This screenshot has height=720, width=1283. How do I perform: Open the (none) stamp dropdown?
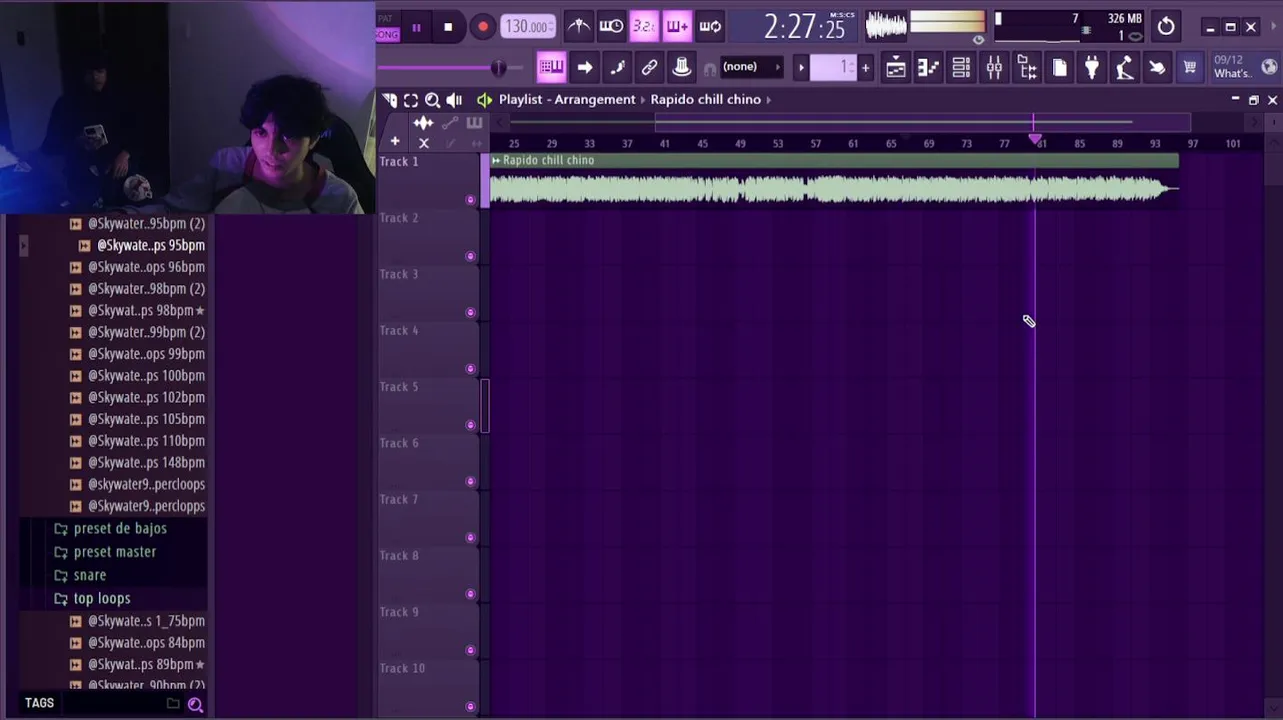tap(751, 67)
